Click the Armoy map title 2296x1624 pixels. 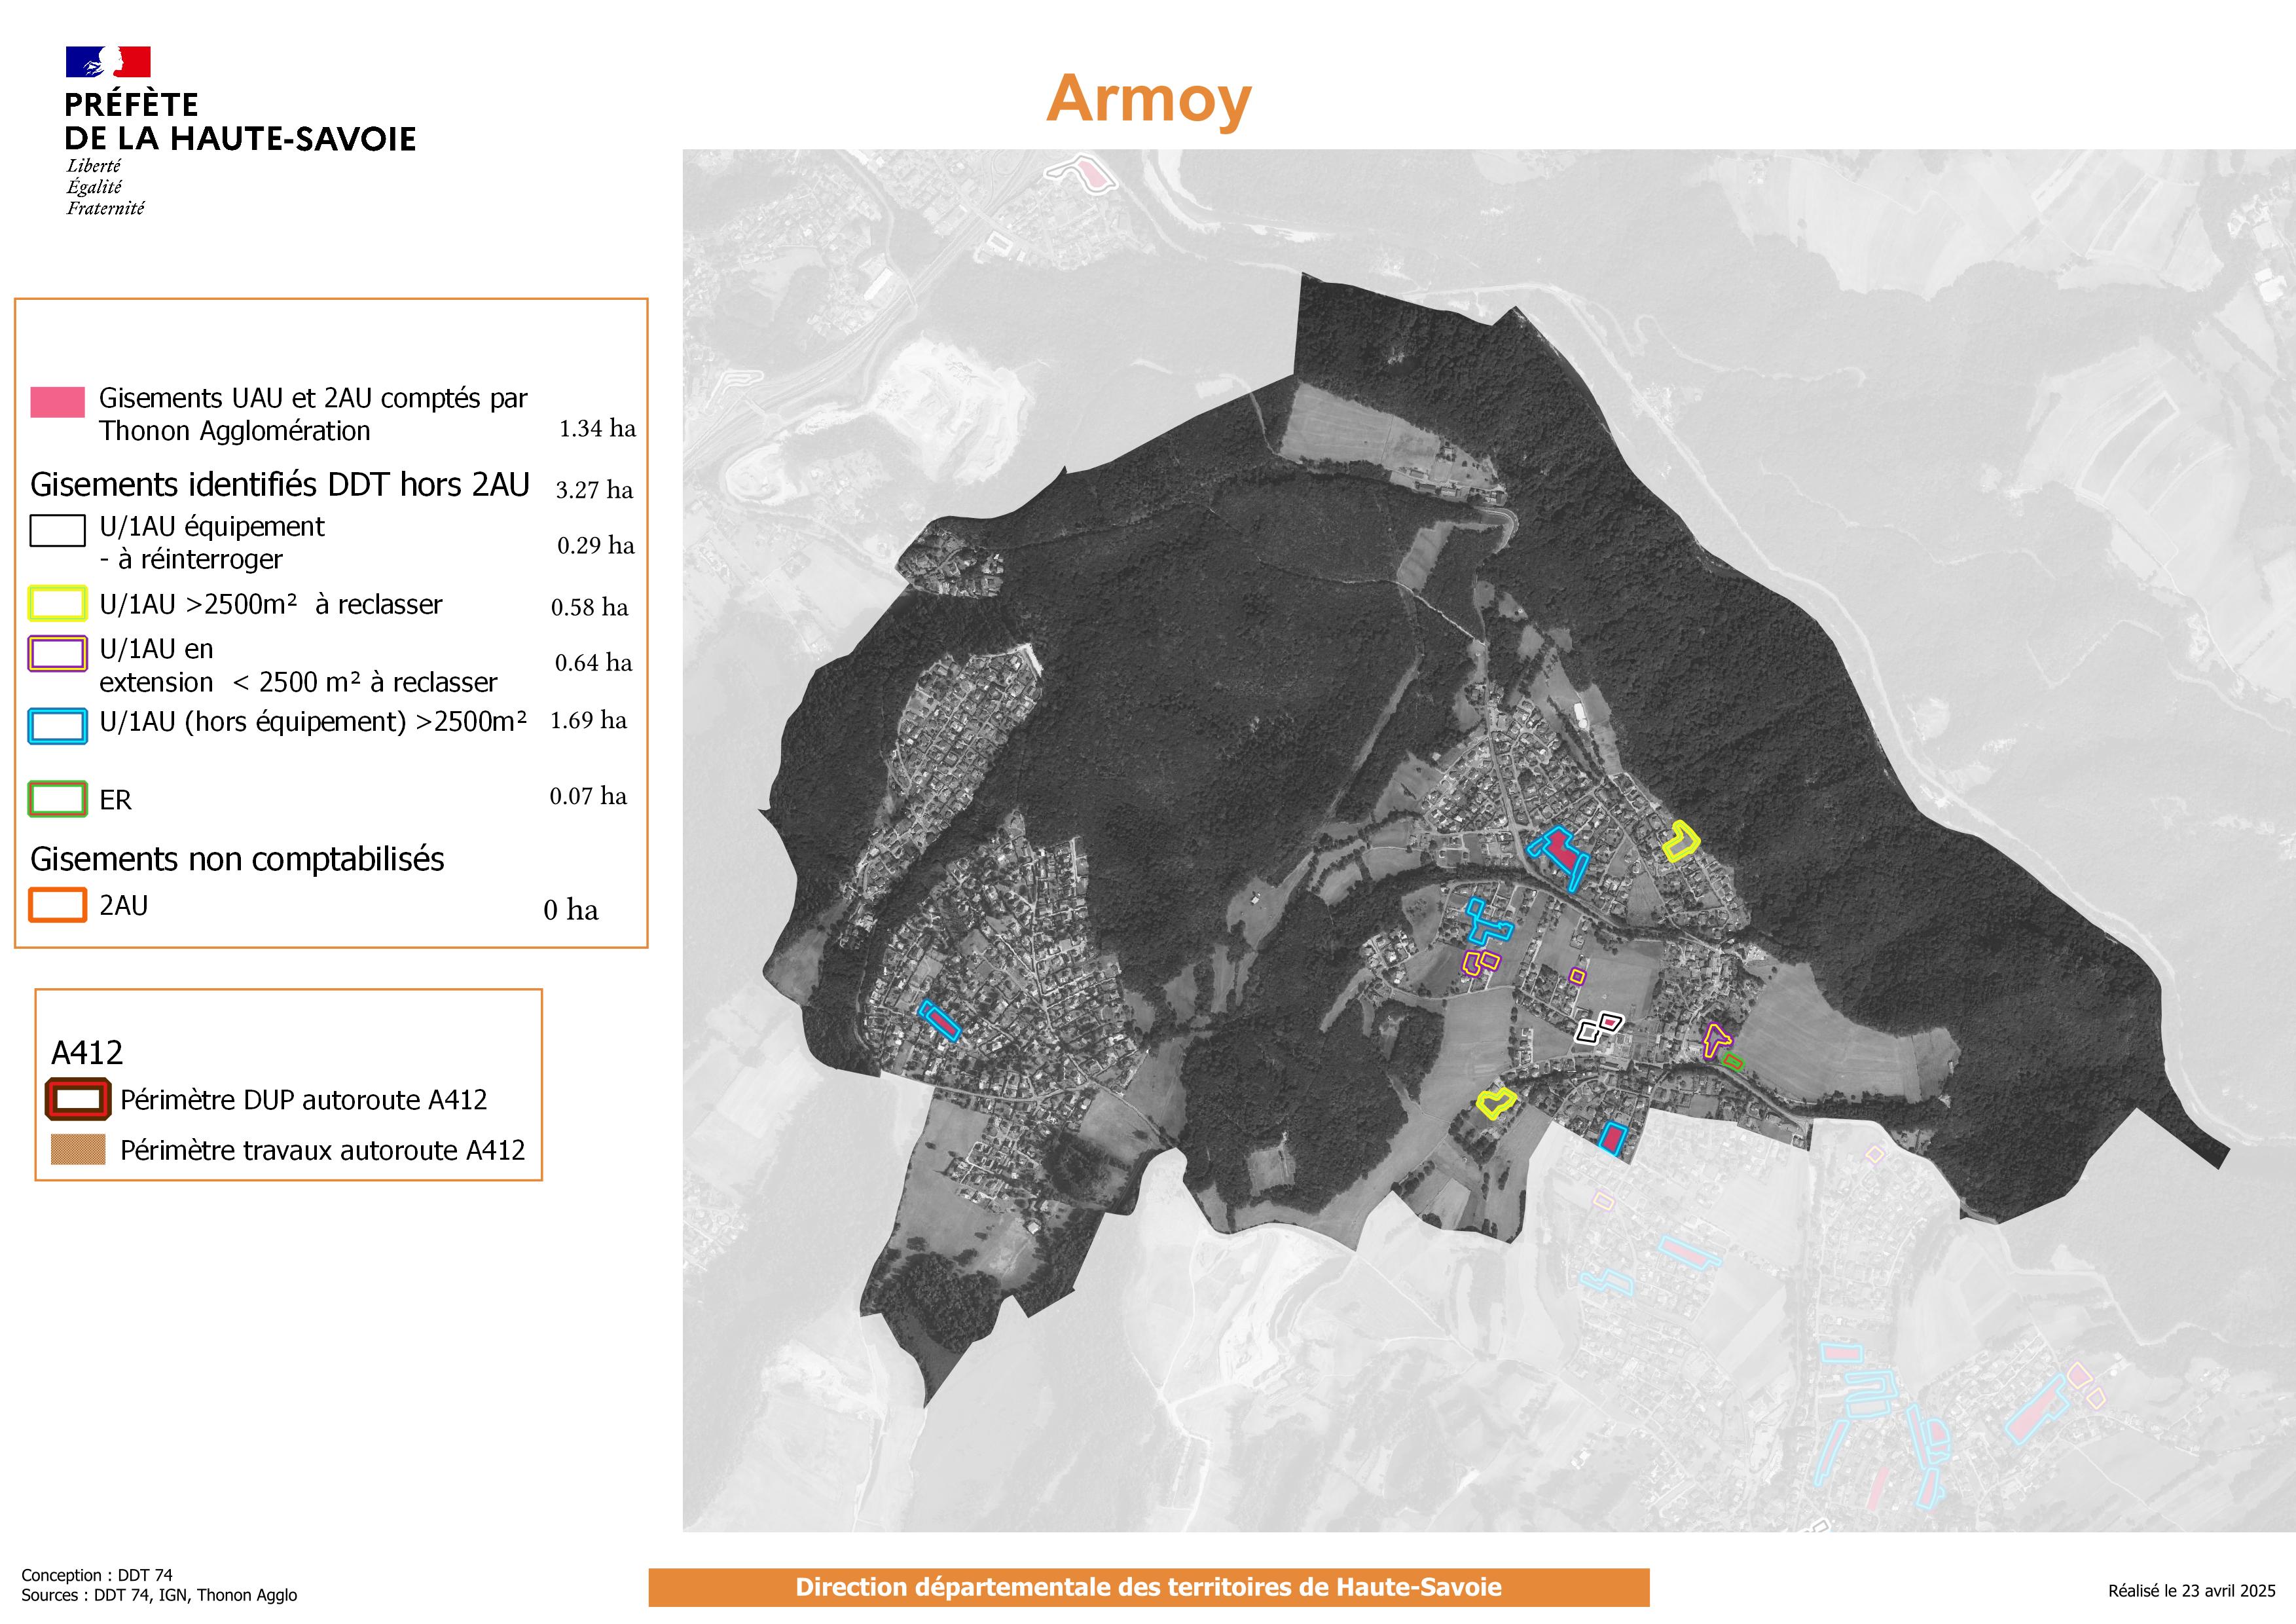pos(1149,100)
